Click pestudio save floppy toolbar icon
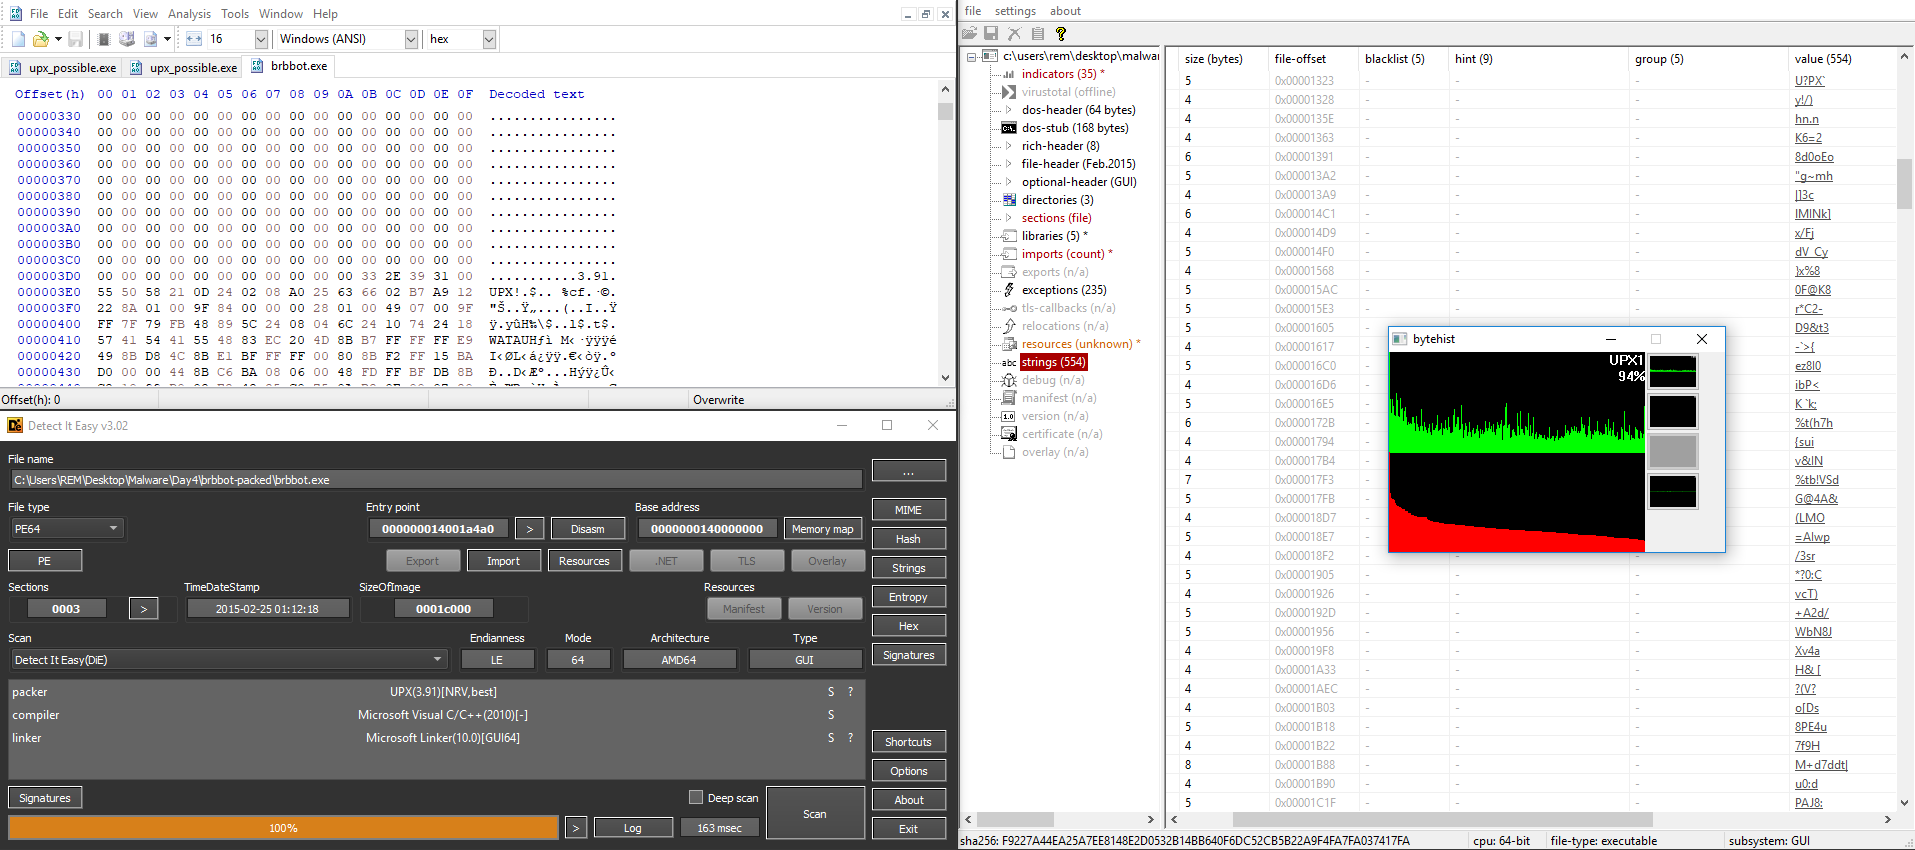The width and height of the screenshot is (1915, 850). point(992,34)
